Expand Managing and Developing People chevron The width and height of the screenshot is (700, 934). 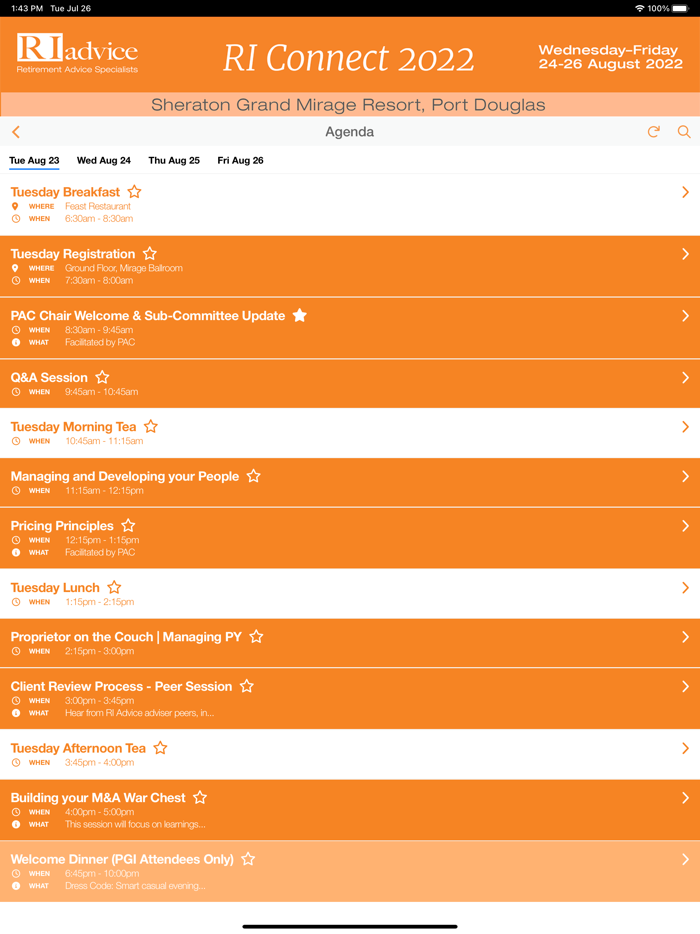point(685,476)
